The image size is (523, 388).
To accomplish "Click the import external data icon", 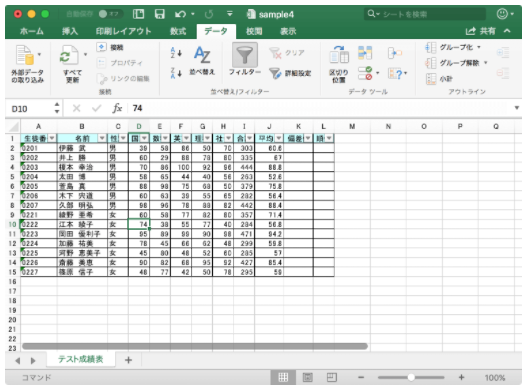I will point(25,55).
